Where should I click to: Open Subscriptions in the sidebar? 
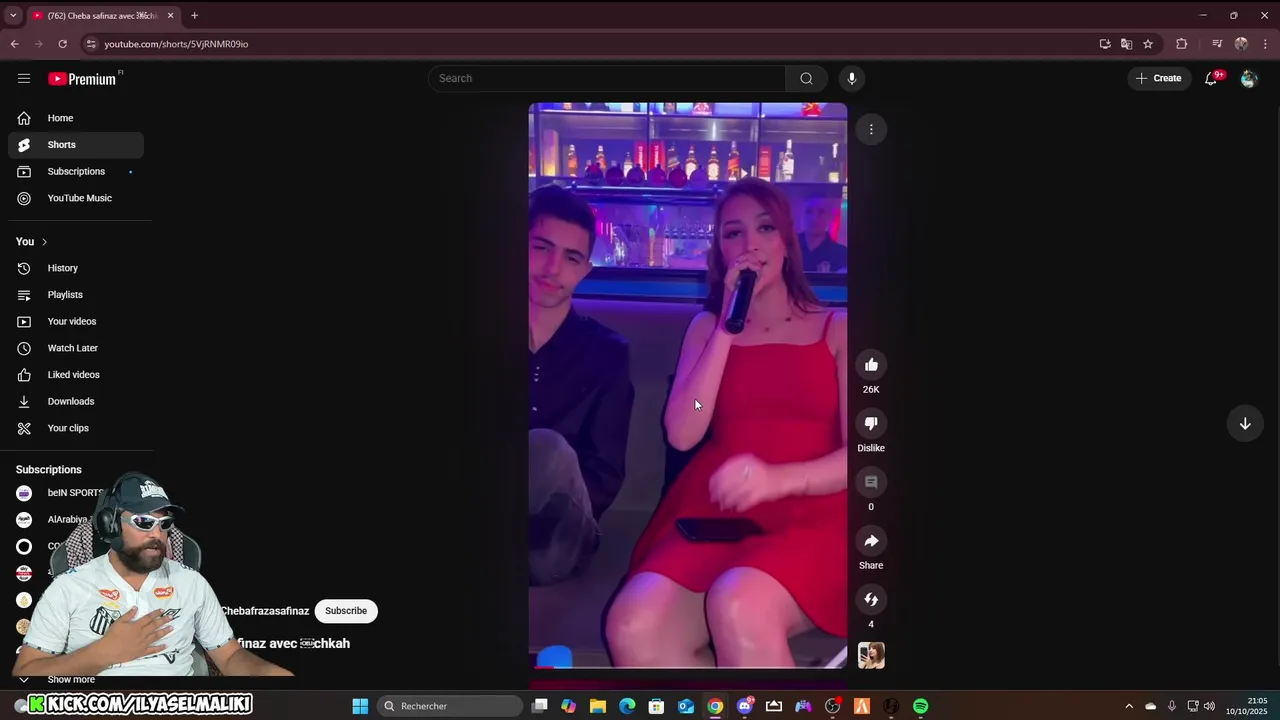pyautogui.click(x=76, y=171)
